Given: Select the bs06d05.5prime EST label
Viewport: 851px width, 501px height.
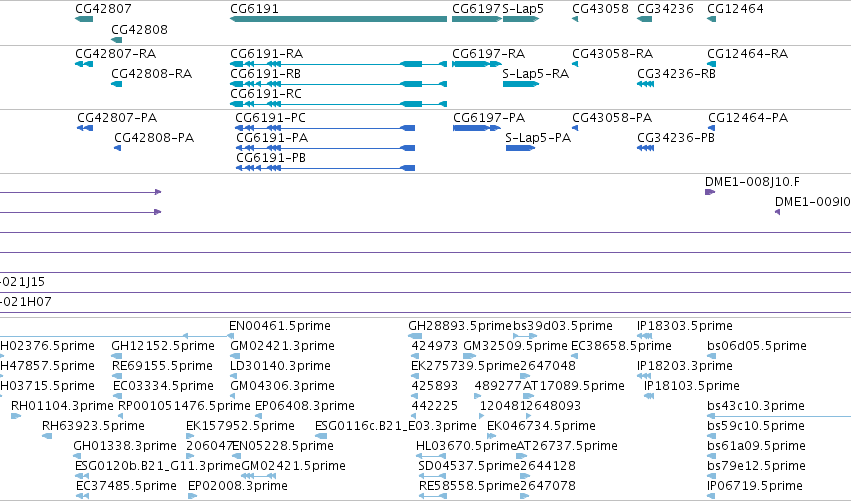Looking at the screenshot, I should coord(757,346).
